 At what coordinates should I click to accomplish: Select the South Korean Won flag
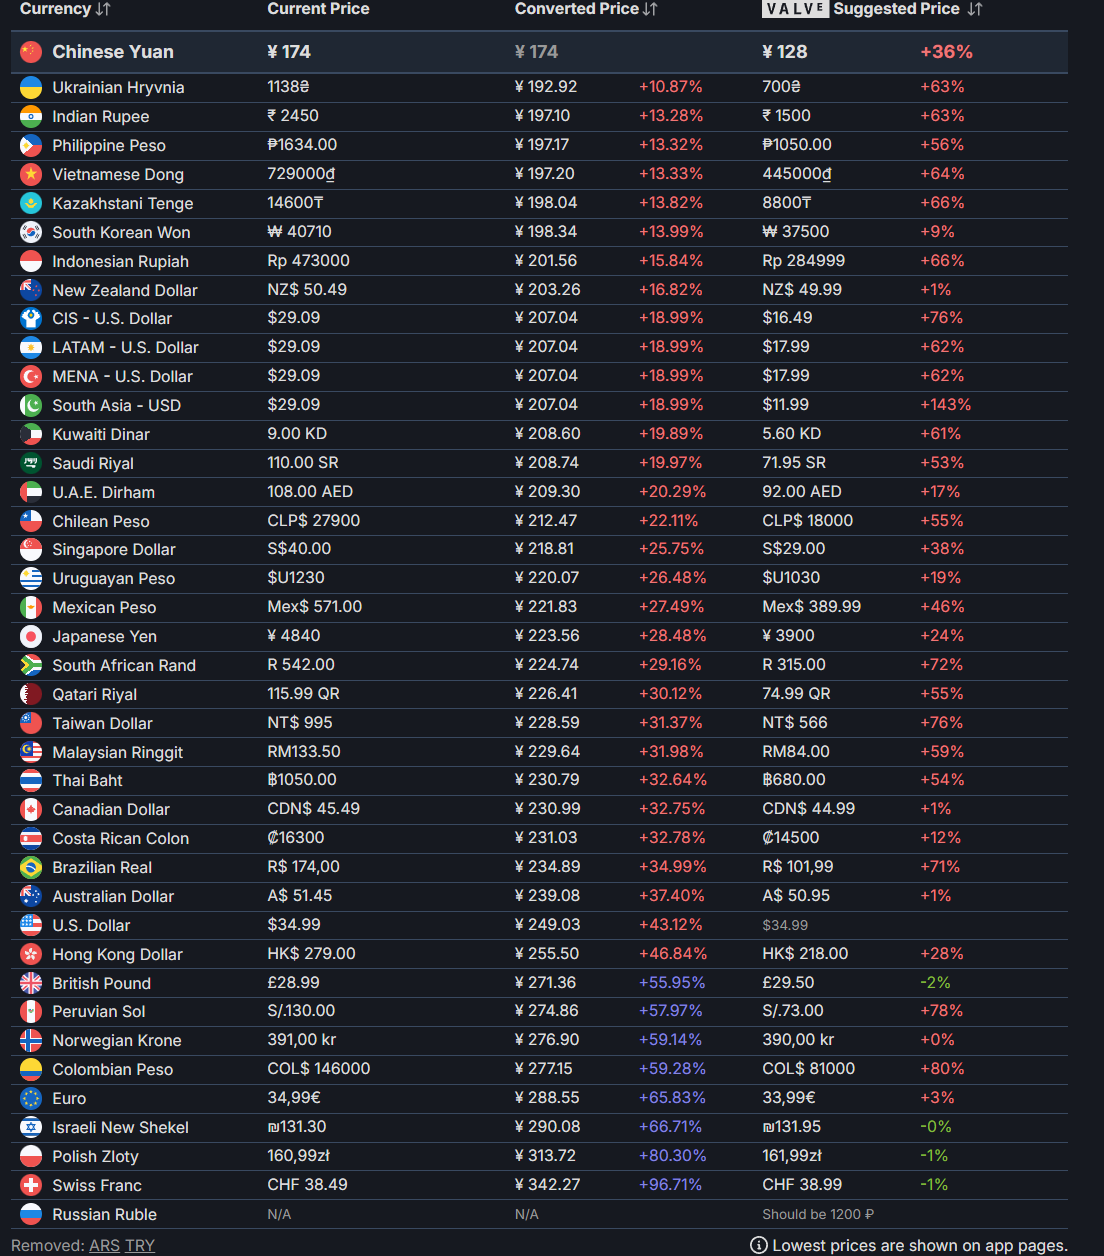(31, 232)
